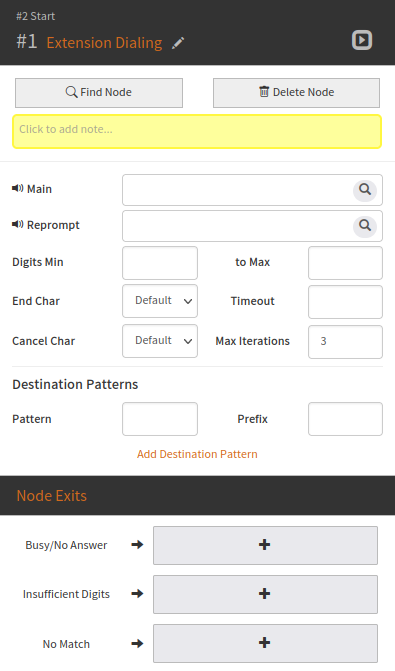The width and height of the screenshot is (395, 671).
Task: Click the speaker icon beside Main label
Action: (x=18, y=188)
